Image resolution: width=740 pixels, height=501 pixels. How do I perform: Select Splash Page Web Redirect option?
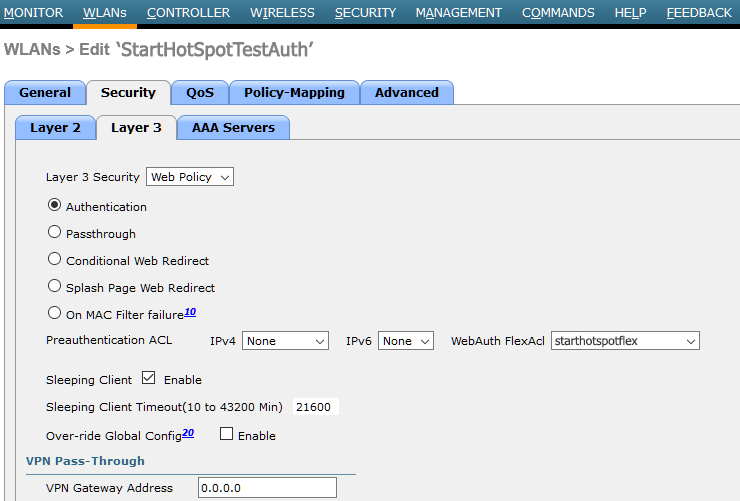click(x=55, y=286)
